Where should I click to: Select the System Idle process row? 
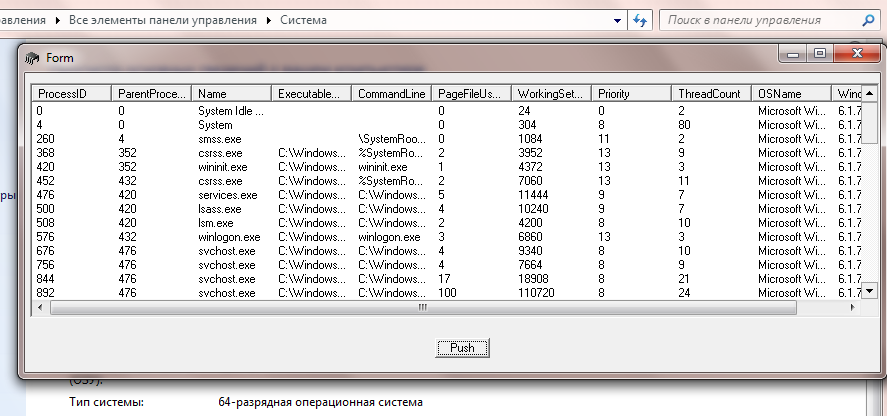point(230,110)
